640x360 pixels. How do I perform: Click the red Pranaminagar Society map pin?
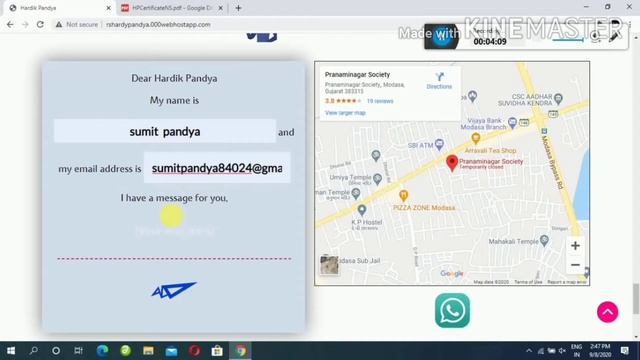click(x=451, y=163)
